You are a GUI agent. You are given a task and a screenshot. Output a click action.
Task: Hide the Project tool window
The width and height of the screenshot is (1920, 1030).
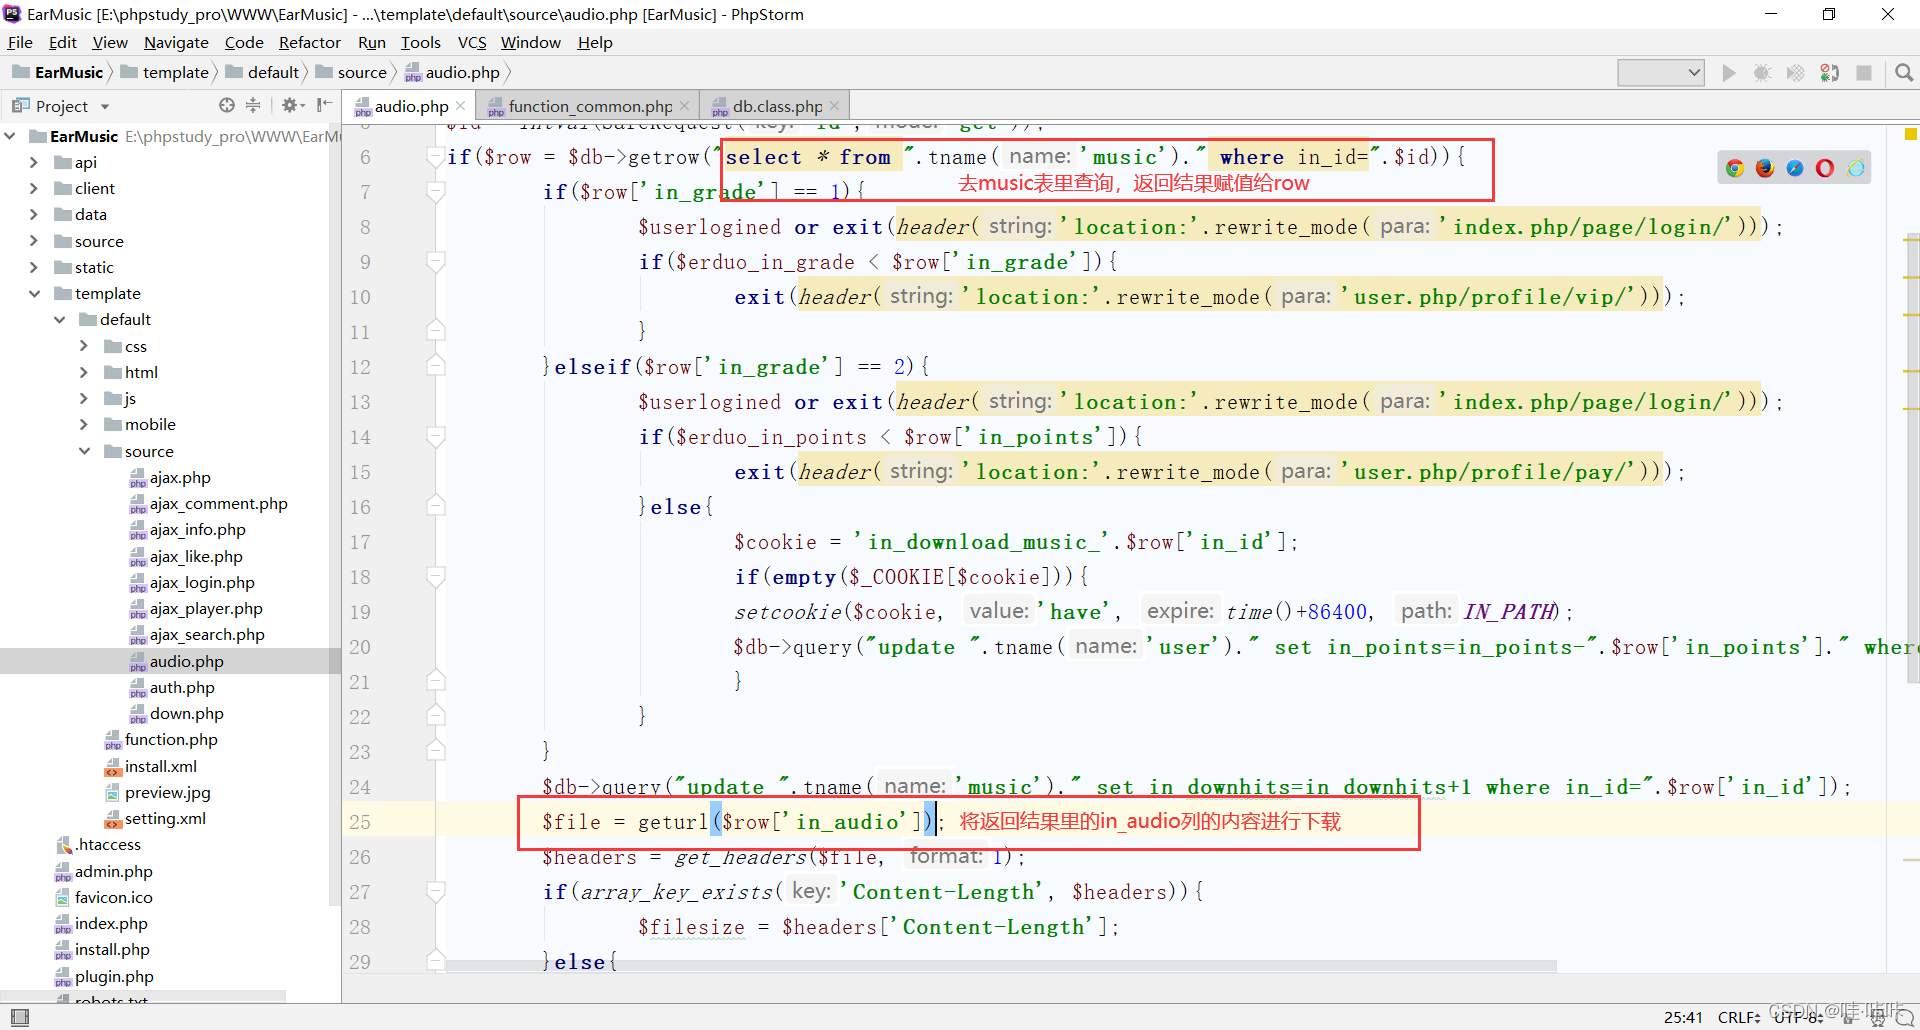tap(324, 105)
